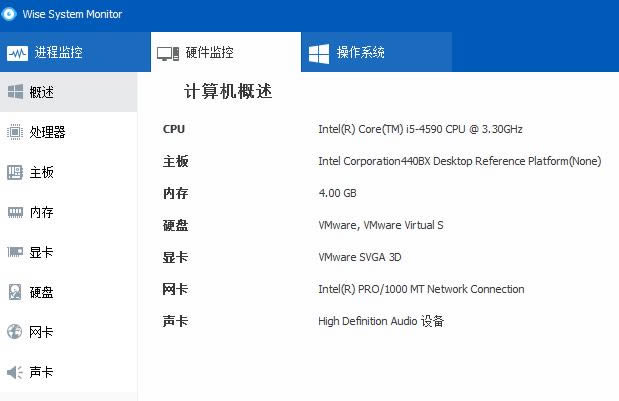The image size is (619, 401).
Task: Switch to the 进程监控 tab
Action: (x=75, y=52)
